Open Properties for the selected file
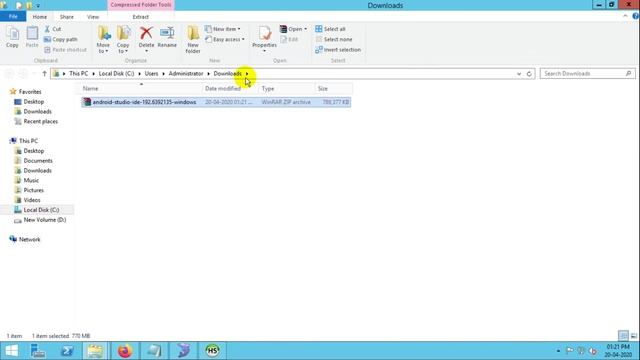640x360 pixels. tap(264, 39)
